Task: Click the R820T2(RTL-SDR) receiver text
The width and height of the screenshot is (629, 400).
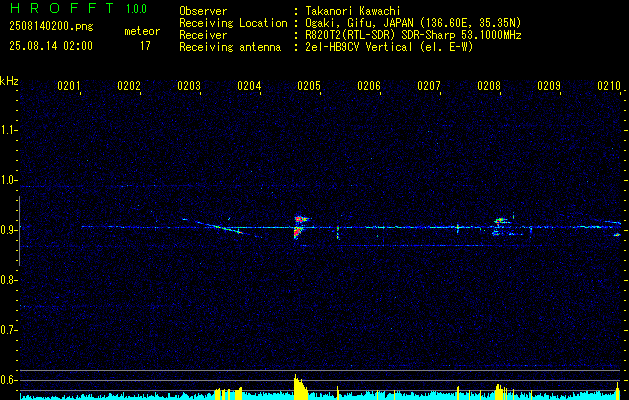Action: pyautogui.click(x=413, y=35)
